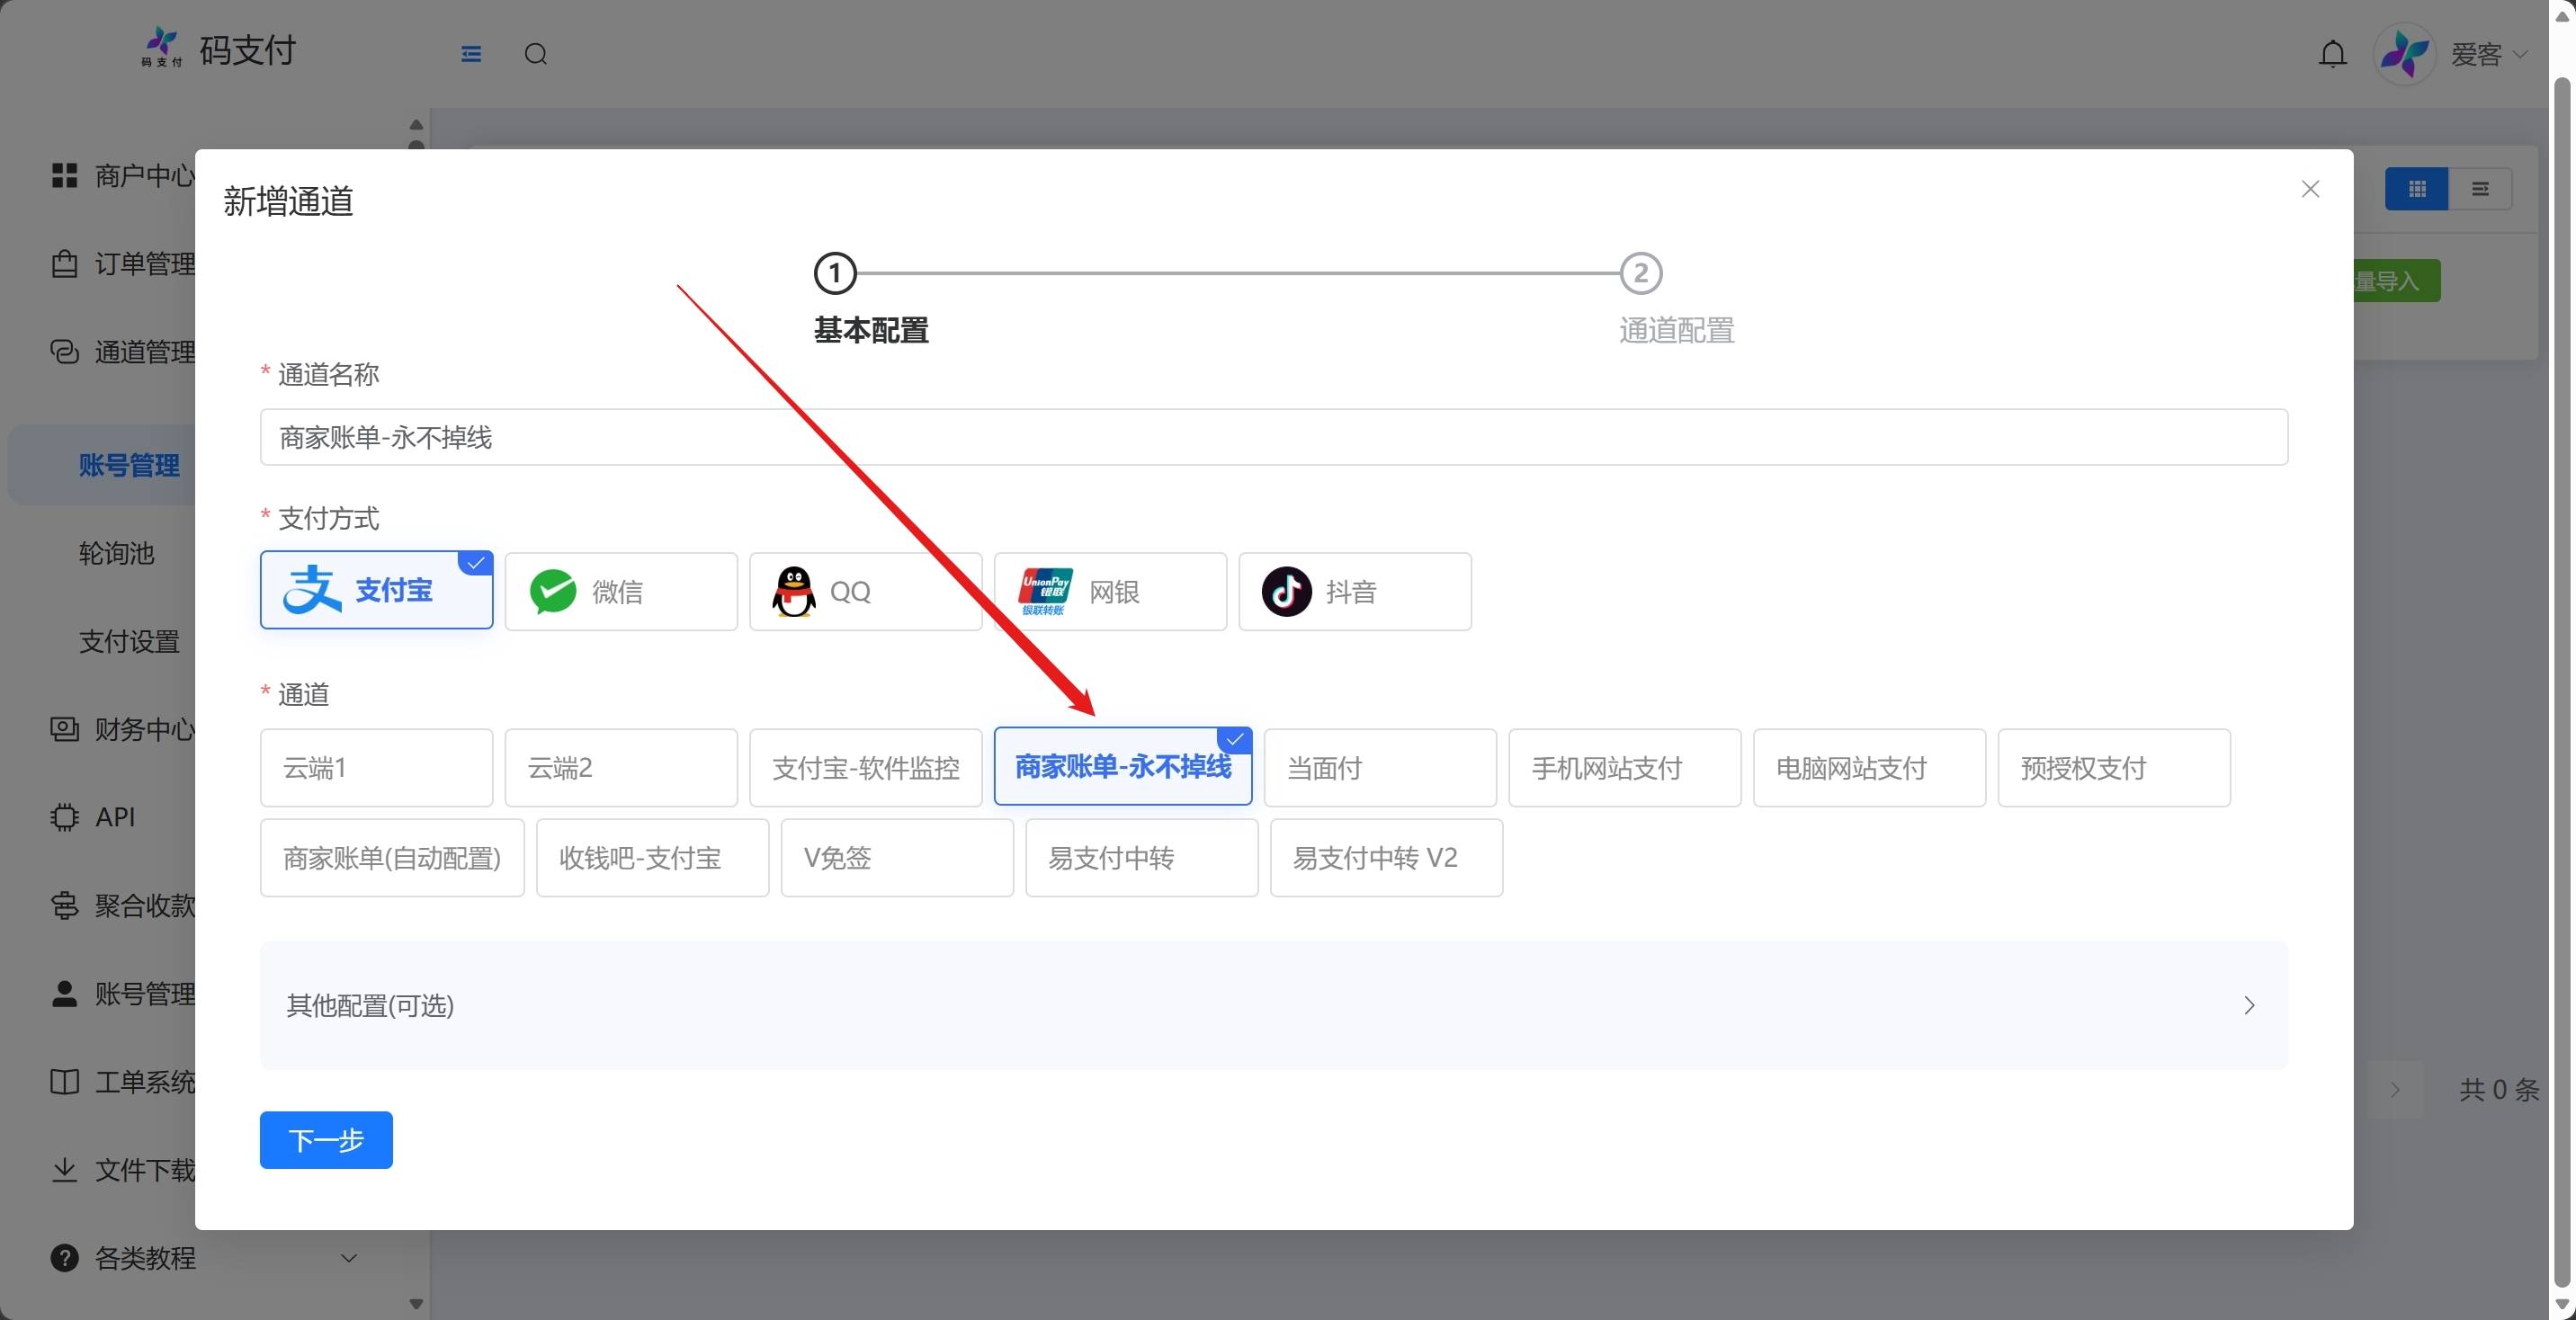The image size is (2576, 1320).
Task: Click the user avatar icon
Action: coord(2404,54)
